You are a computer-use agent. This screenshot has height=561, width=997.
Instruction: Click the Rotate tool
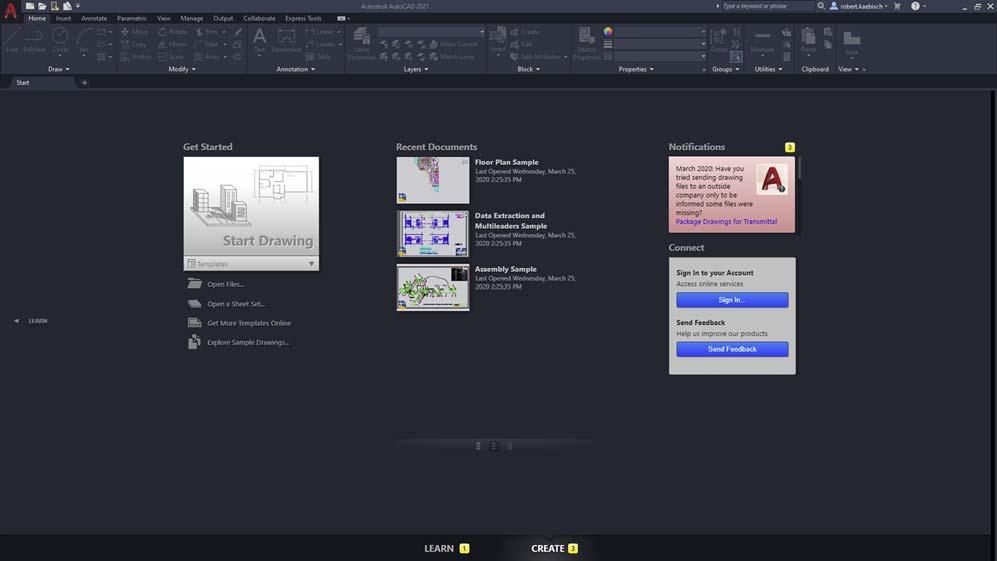click(x=172, y=31)
